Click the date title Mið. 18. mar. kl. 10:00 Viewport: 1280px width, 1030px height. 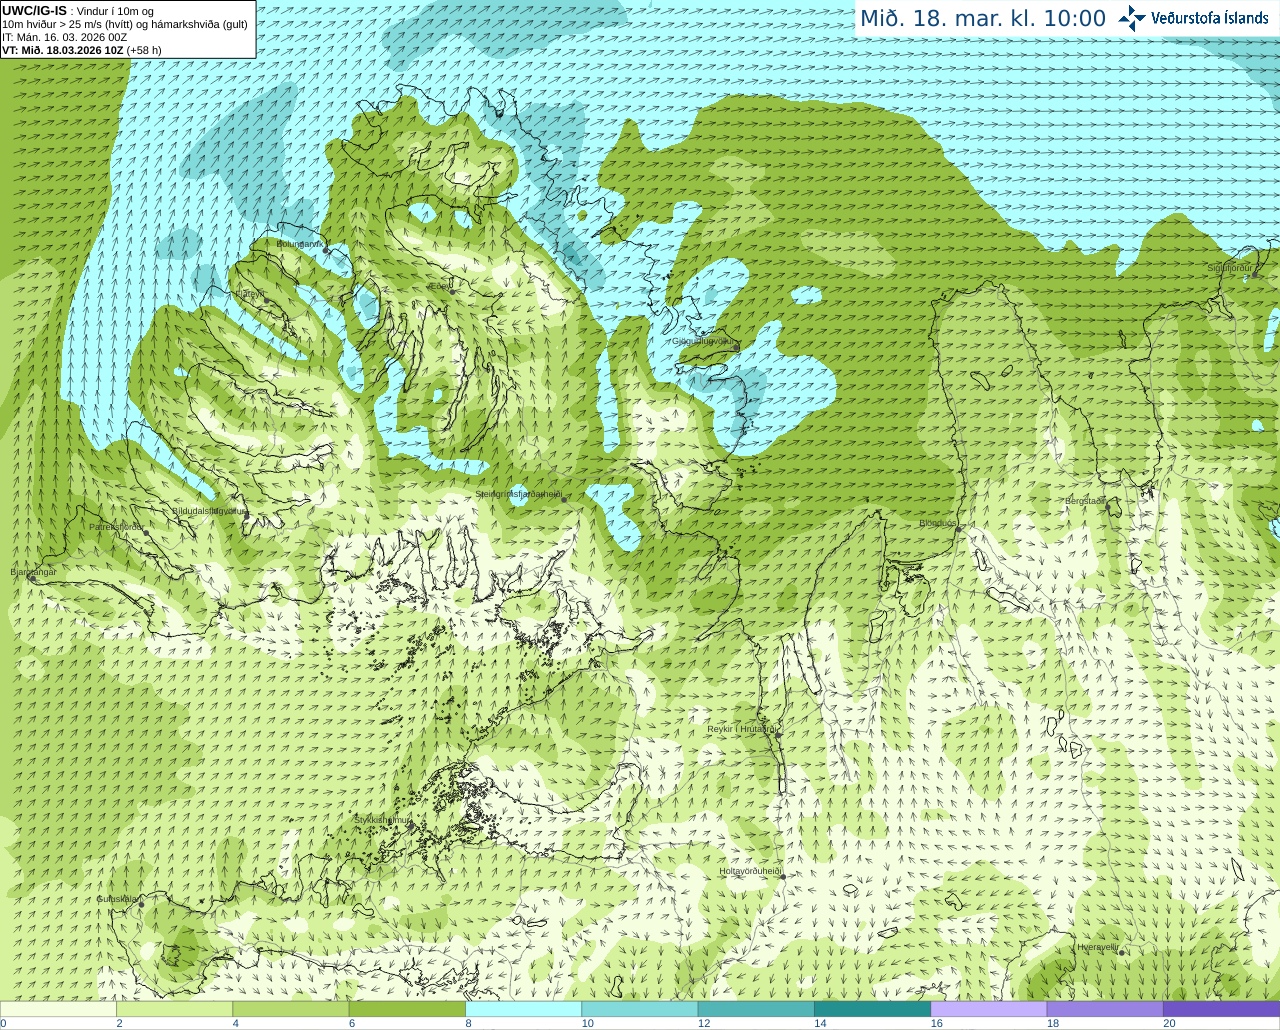(983, 19)
